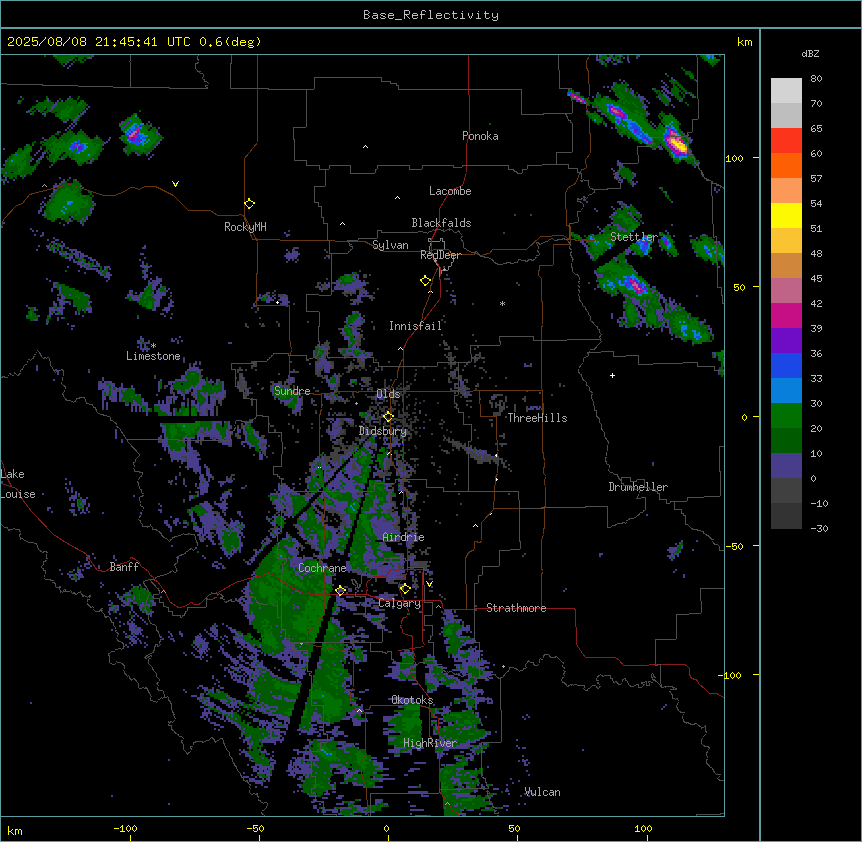
Task: Click the light gray top swatch of legend
Action: click(x=786, y=91)
